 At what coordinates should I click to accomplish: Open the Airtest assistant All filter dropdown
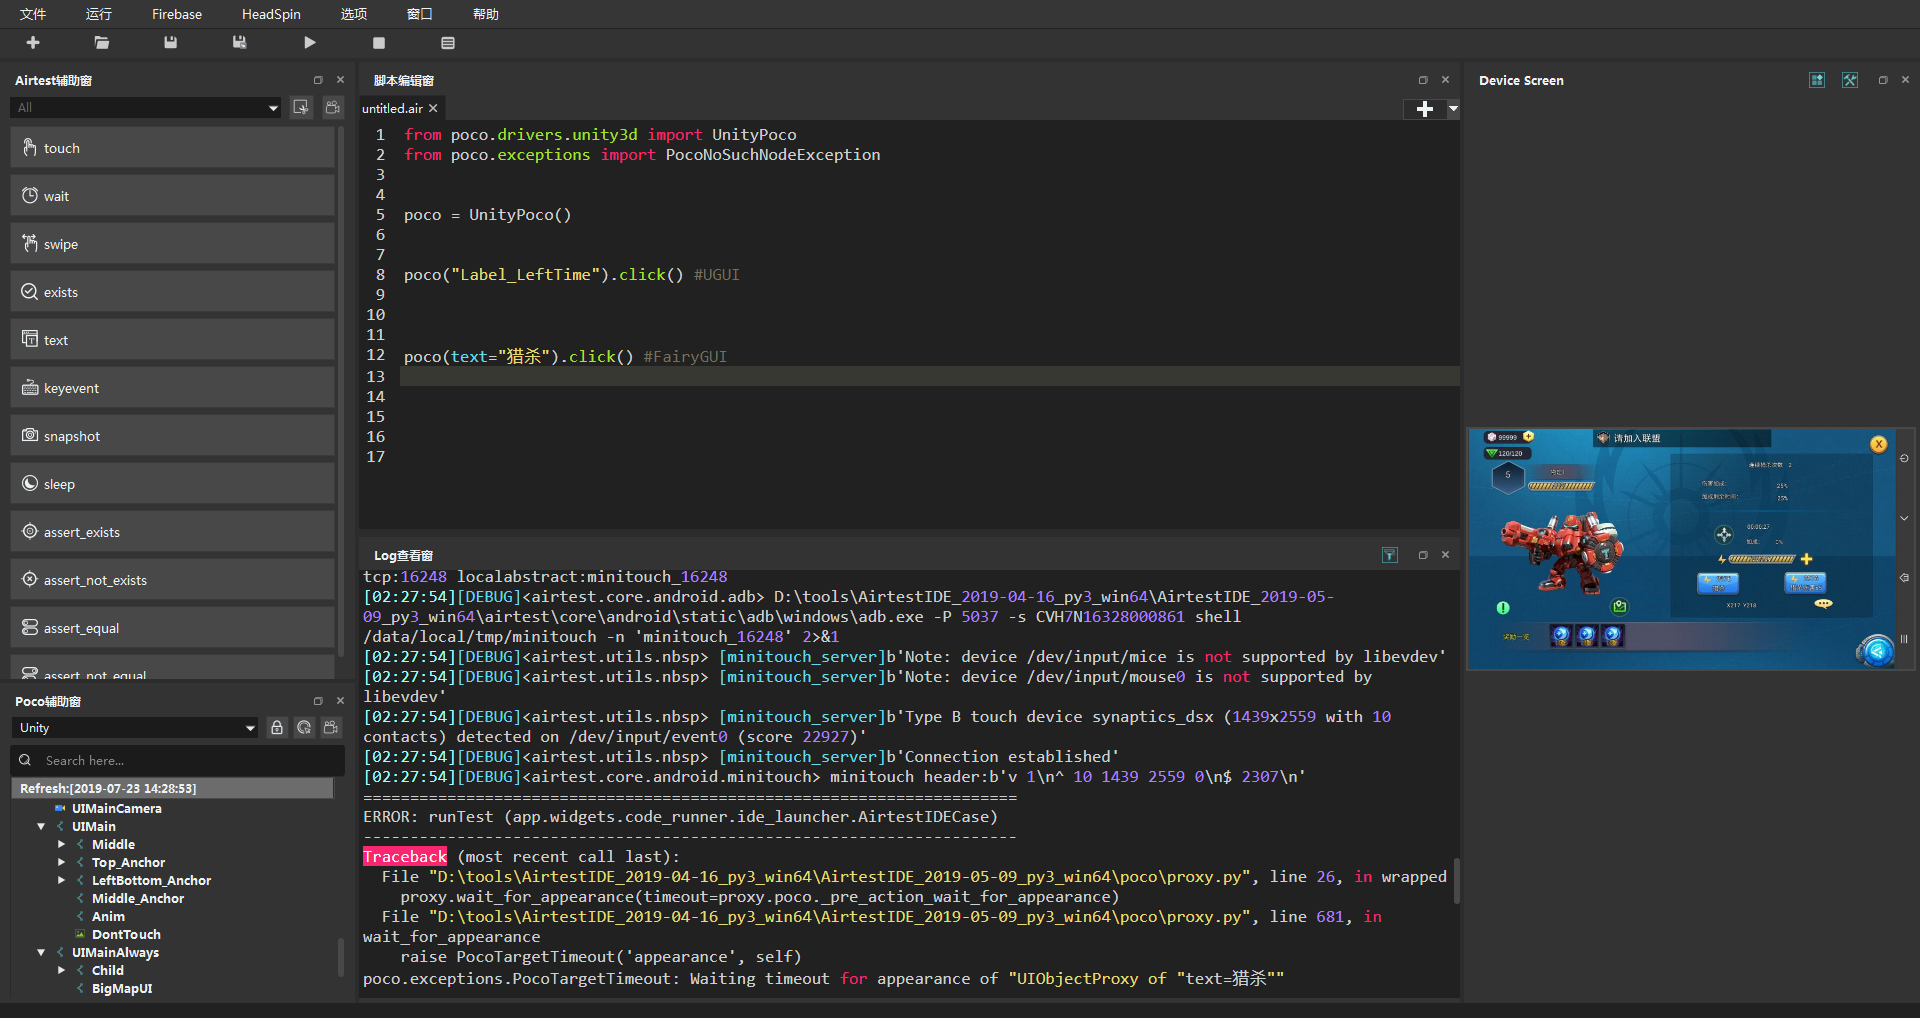pyautogui.click(x=146, y=108)
